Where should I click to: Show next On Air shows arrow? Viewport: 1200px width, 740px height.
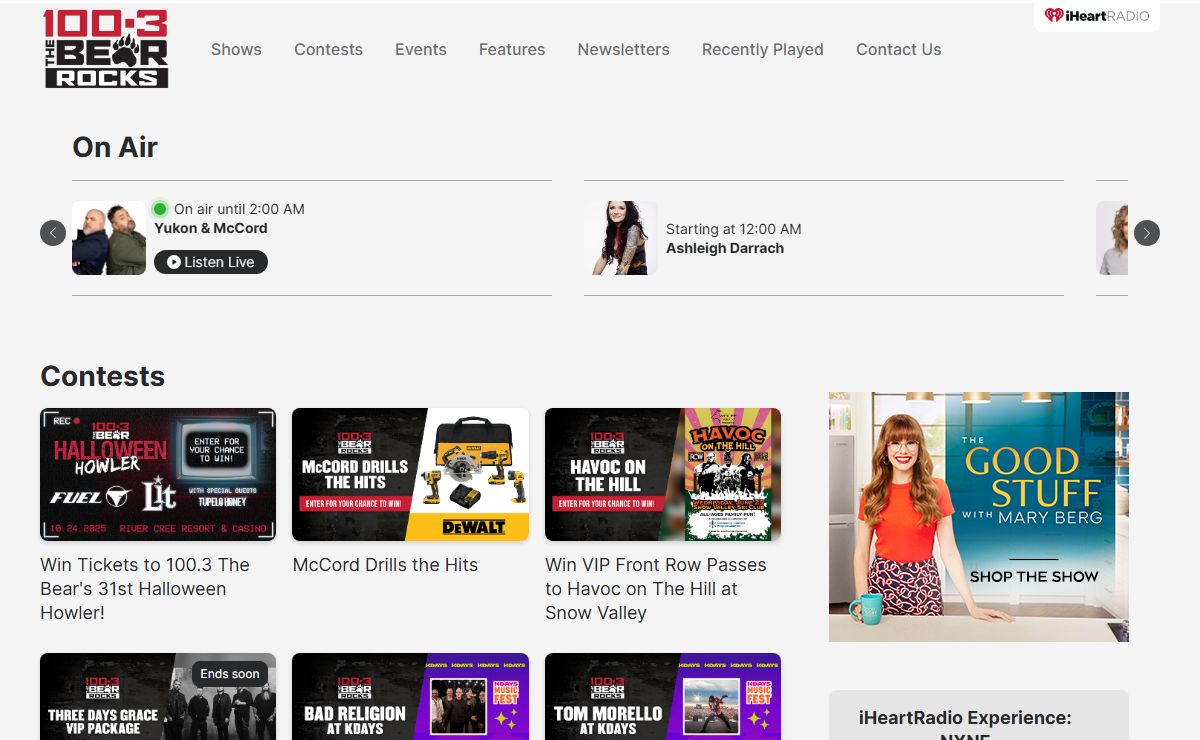coord(1147,233)
